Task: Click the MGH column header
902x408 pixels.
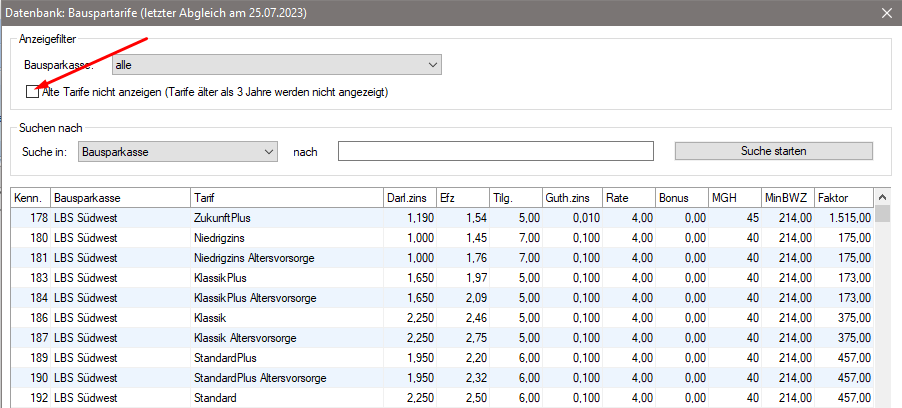Action: pos(735,197)
